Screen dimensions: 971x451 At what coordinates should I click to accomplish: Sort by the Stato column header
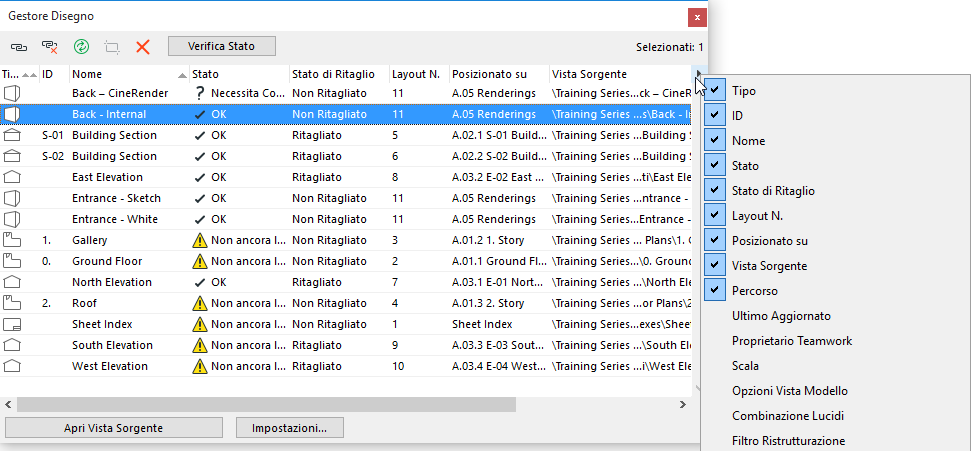[x=239, y=74]
